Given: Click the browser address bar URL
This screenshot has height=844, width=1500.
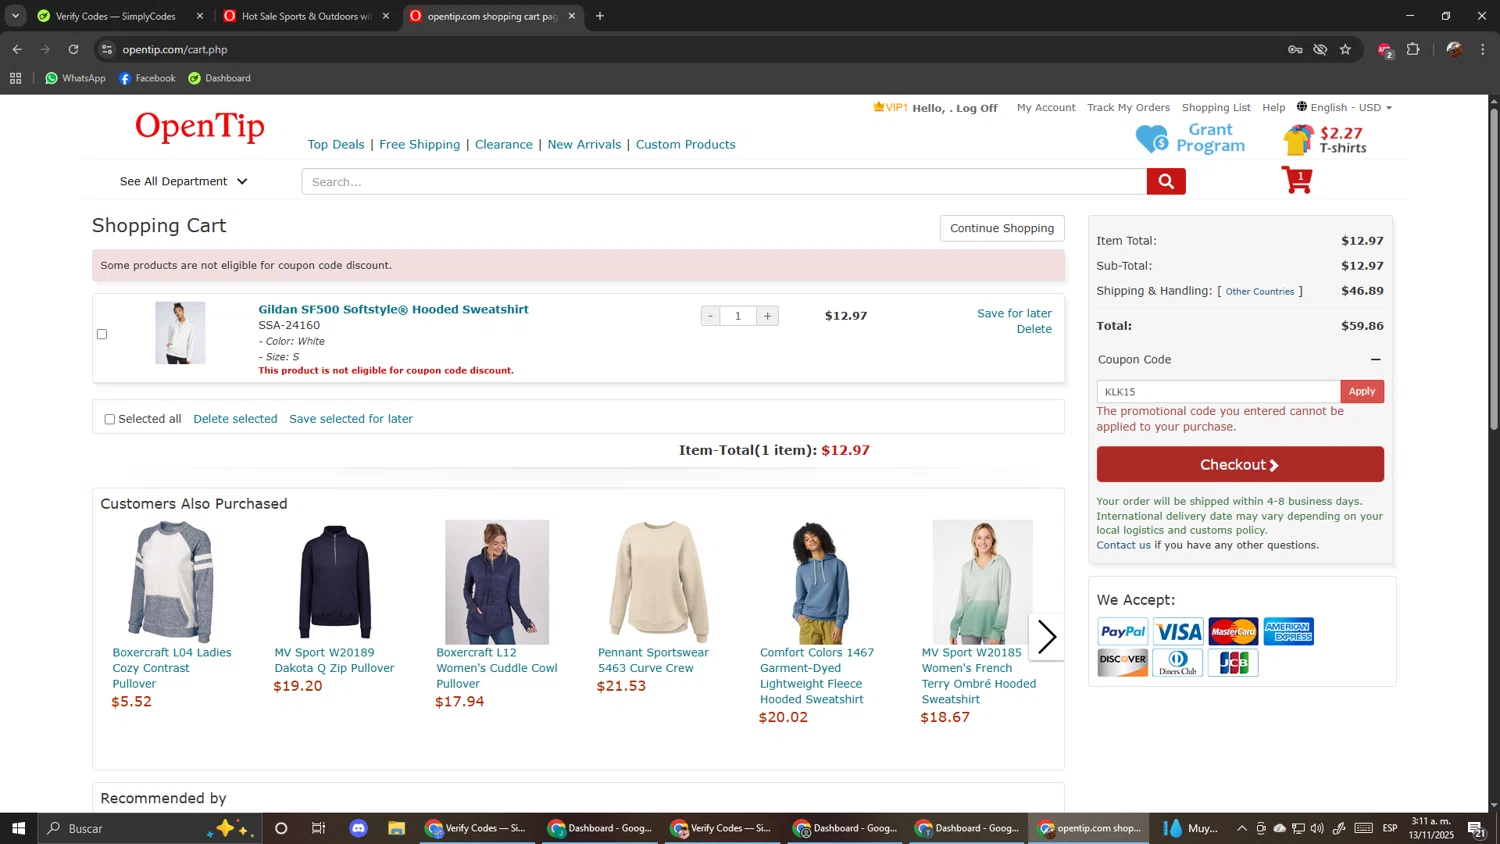Looking at the screenshot, I should [x=175, y=49].
